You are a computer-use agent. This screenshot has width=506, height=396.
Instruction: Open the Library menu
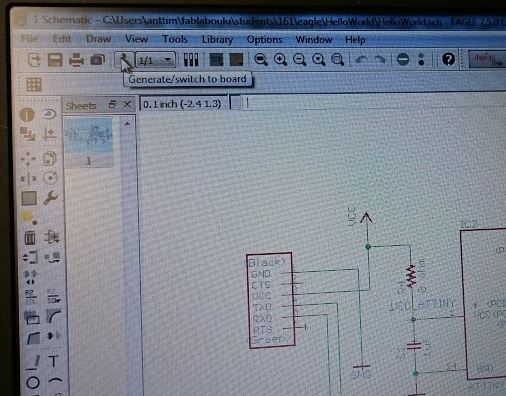tap(217, 39)
